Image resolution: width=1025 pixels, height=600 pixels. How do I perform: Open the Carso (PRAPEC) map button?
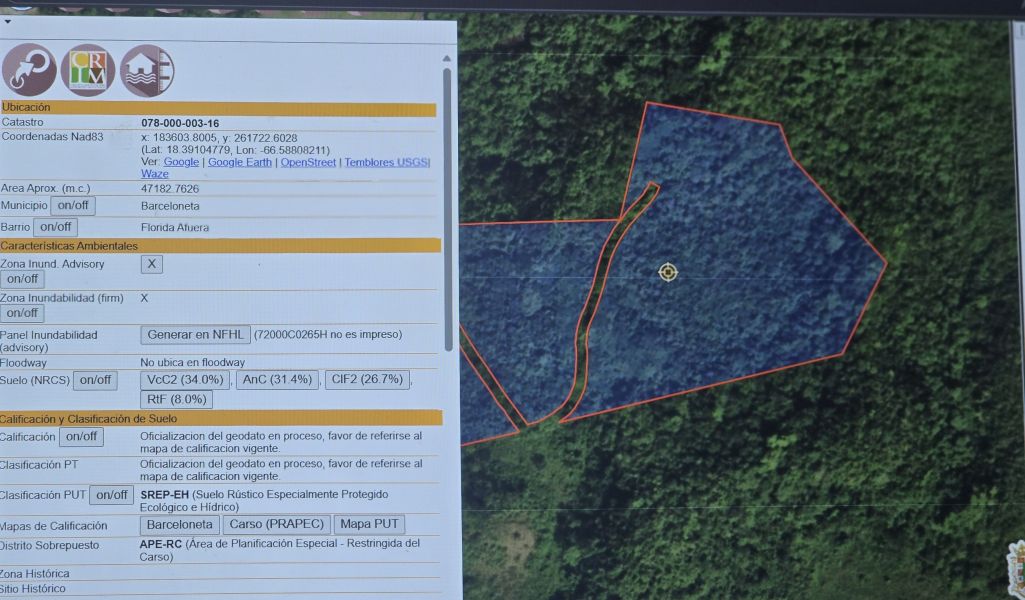[x=276, y=525]
